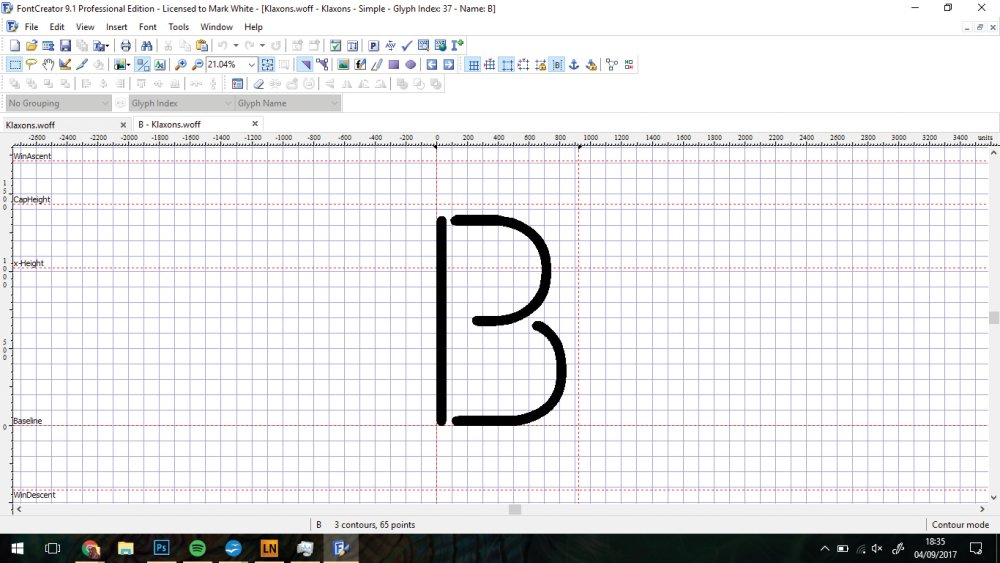Screen dimensions: 1000x563
Task: Open an existing font file
Action: click(x=31, y=45)
